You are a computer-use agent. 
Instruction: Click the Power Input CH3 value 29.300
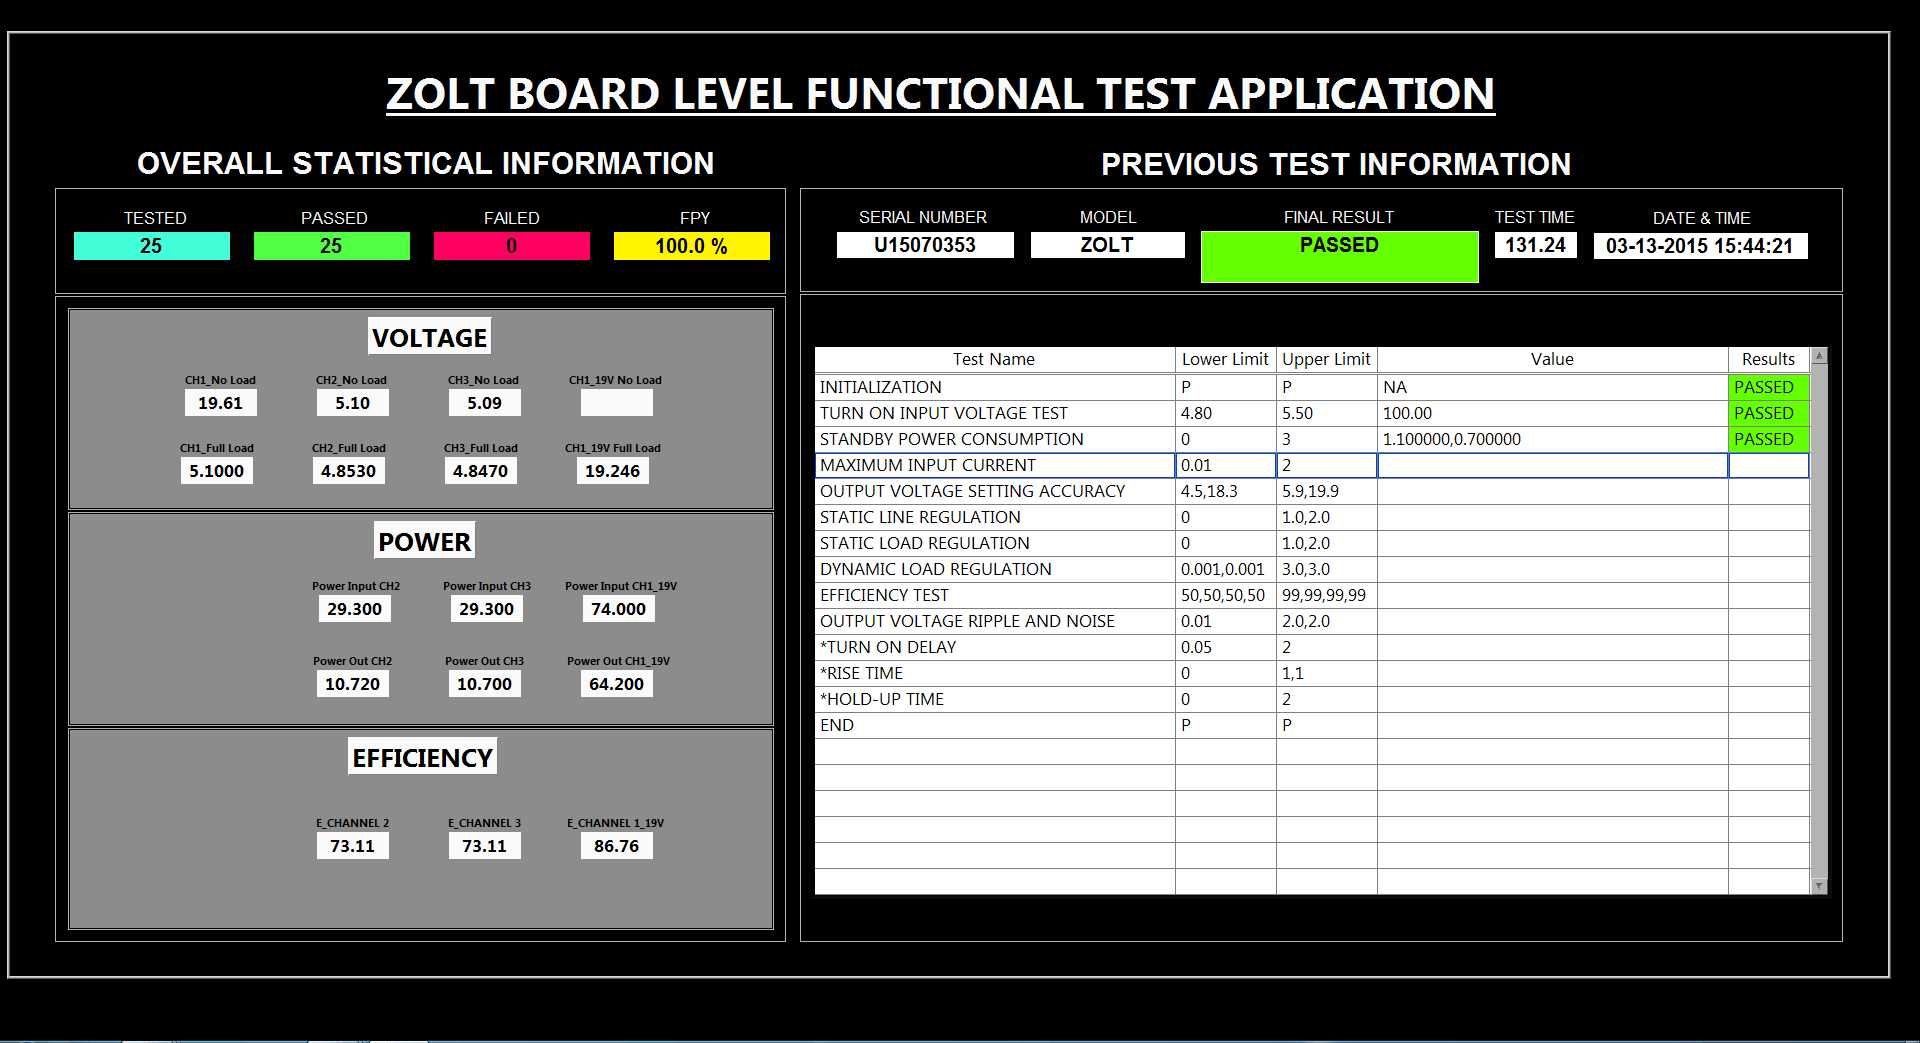coord(487,609)
